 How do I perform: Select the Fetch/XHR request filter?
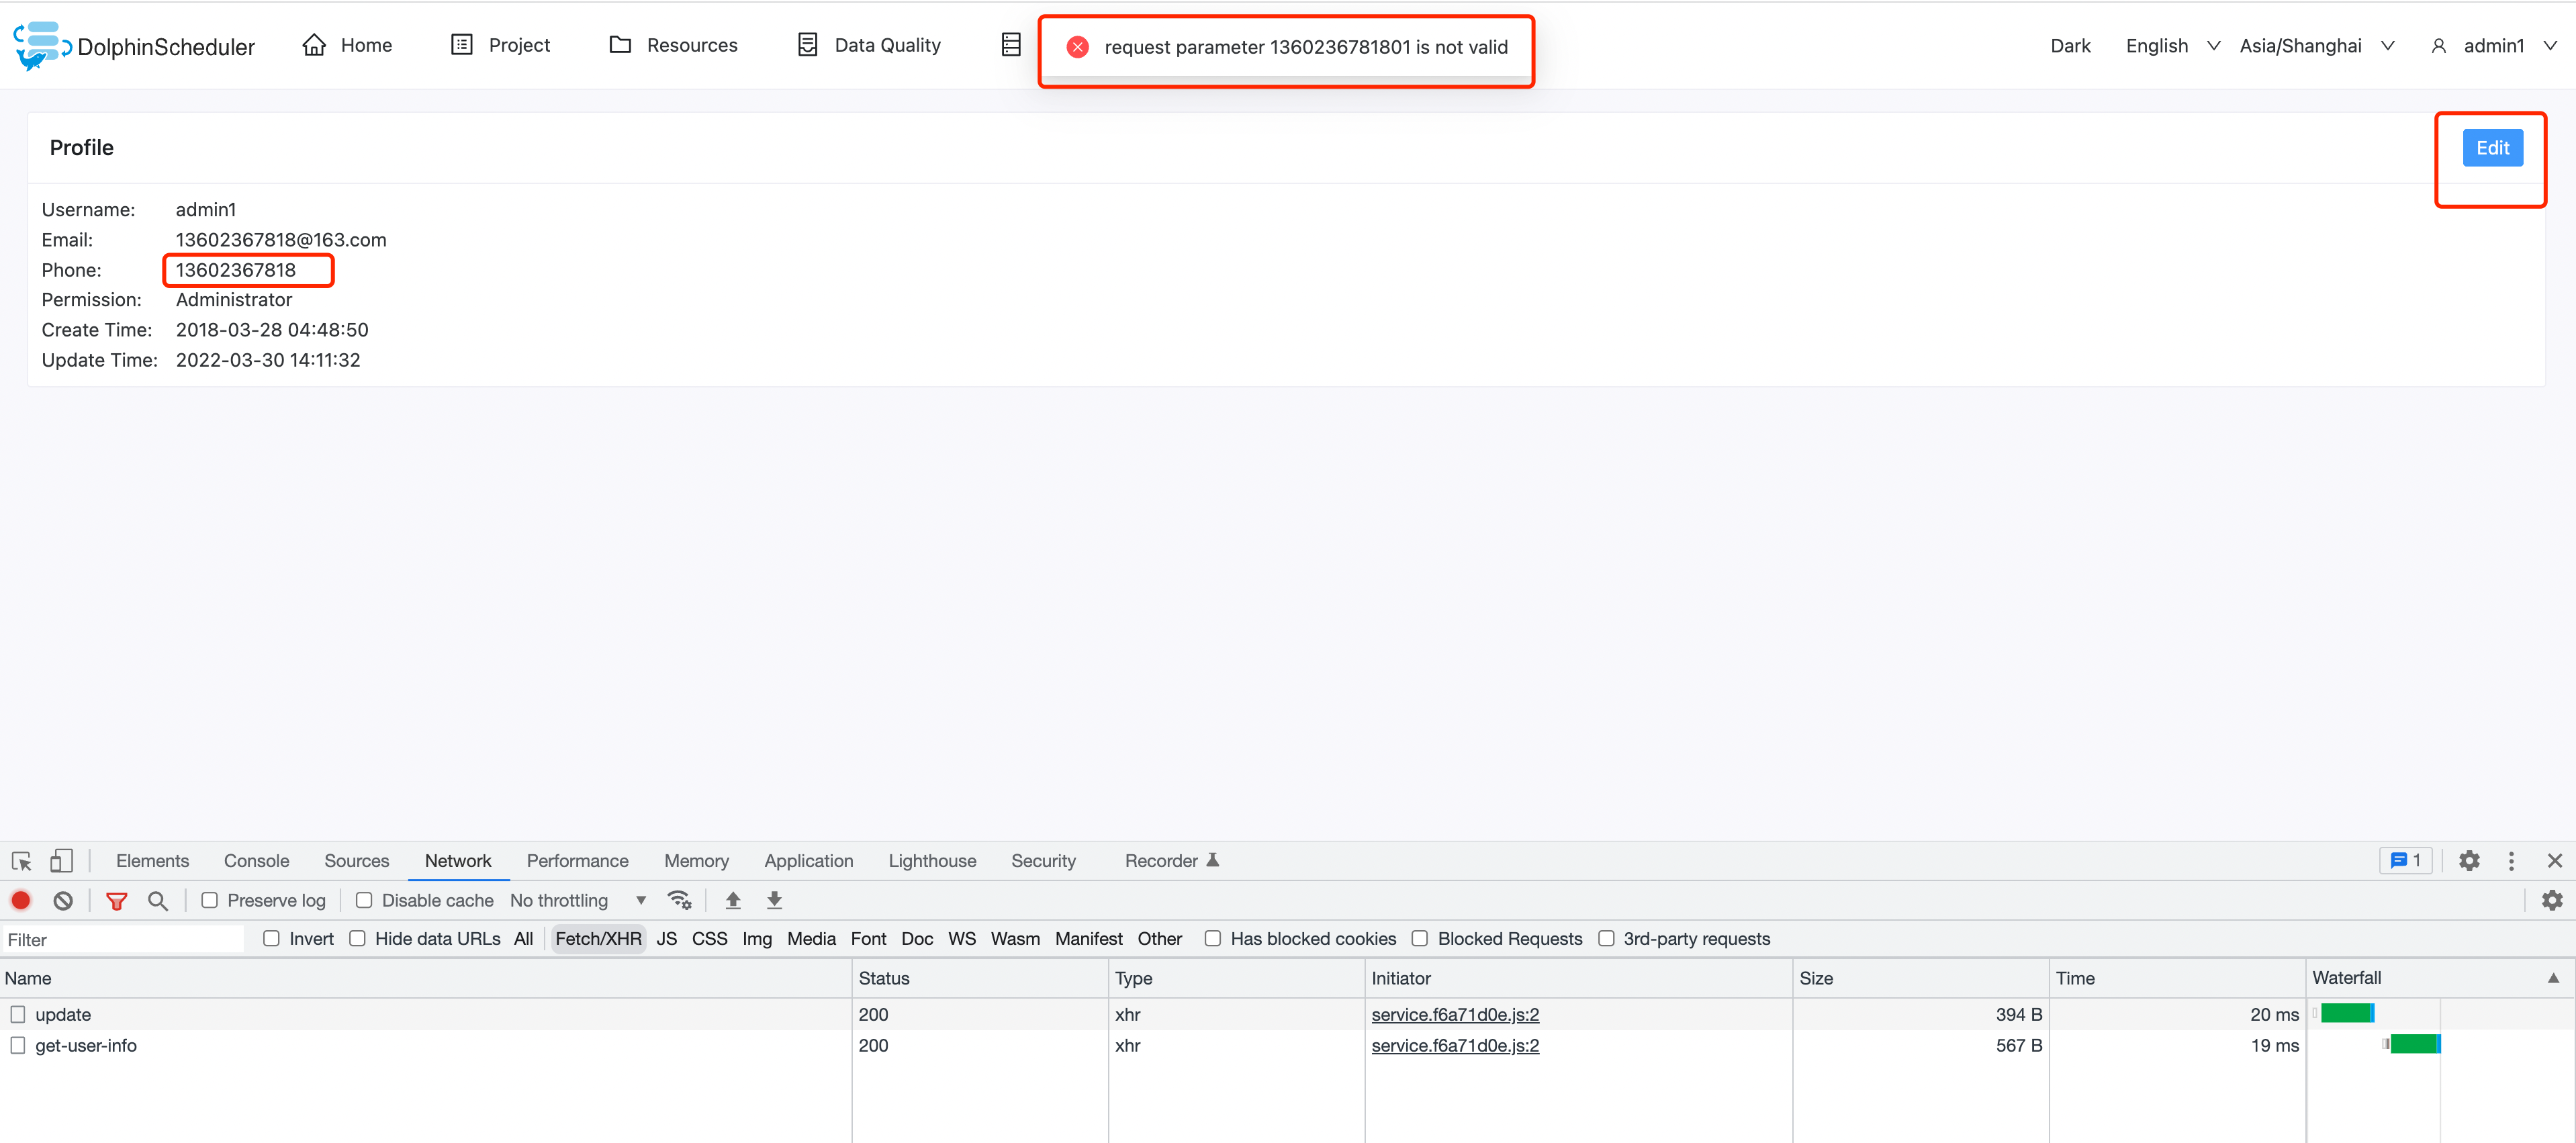click(598, 938)
